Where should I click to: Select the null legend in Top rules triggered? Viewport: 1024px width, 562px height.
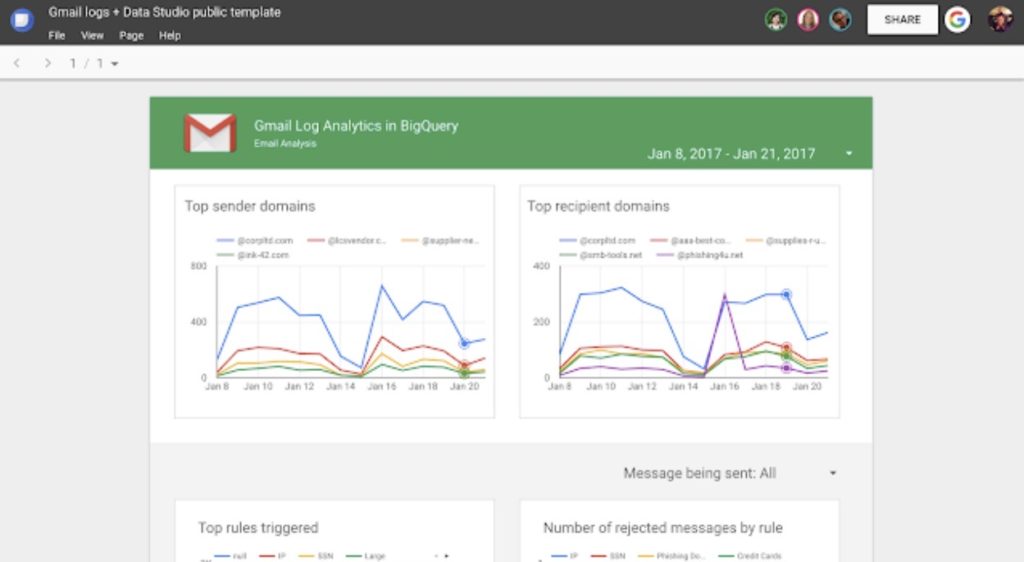[231, 556]
